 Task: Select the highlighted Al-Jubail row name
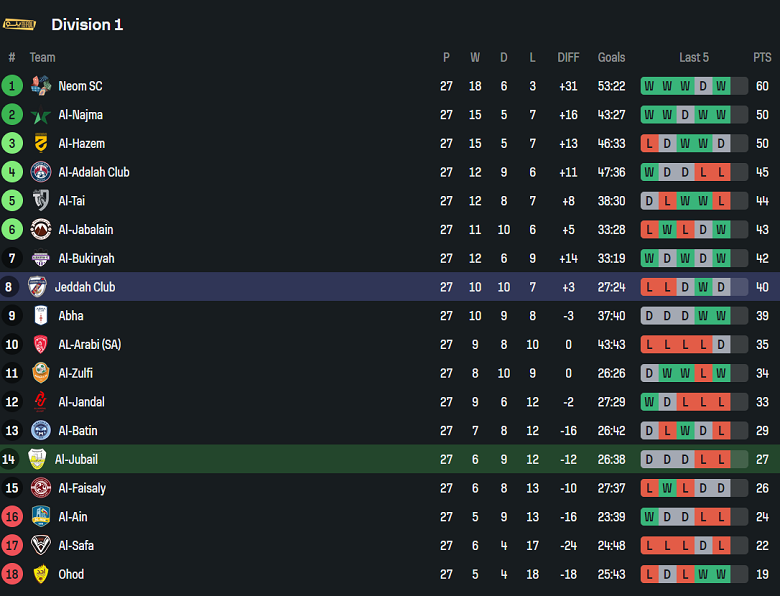tap(76, 460)
